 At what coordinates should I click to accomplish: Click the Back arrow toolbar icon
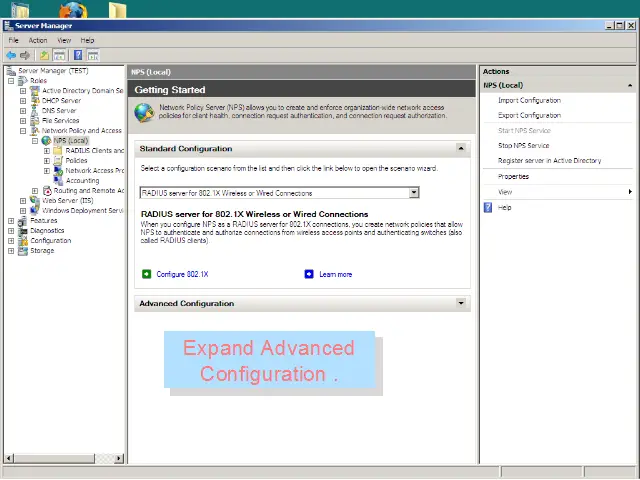coord(11,55)
